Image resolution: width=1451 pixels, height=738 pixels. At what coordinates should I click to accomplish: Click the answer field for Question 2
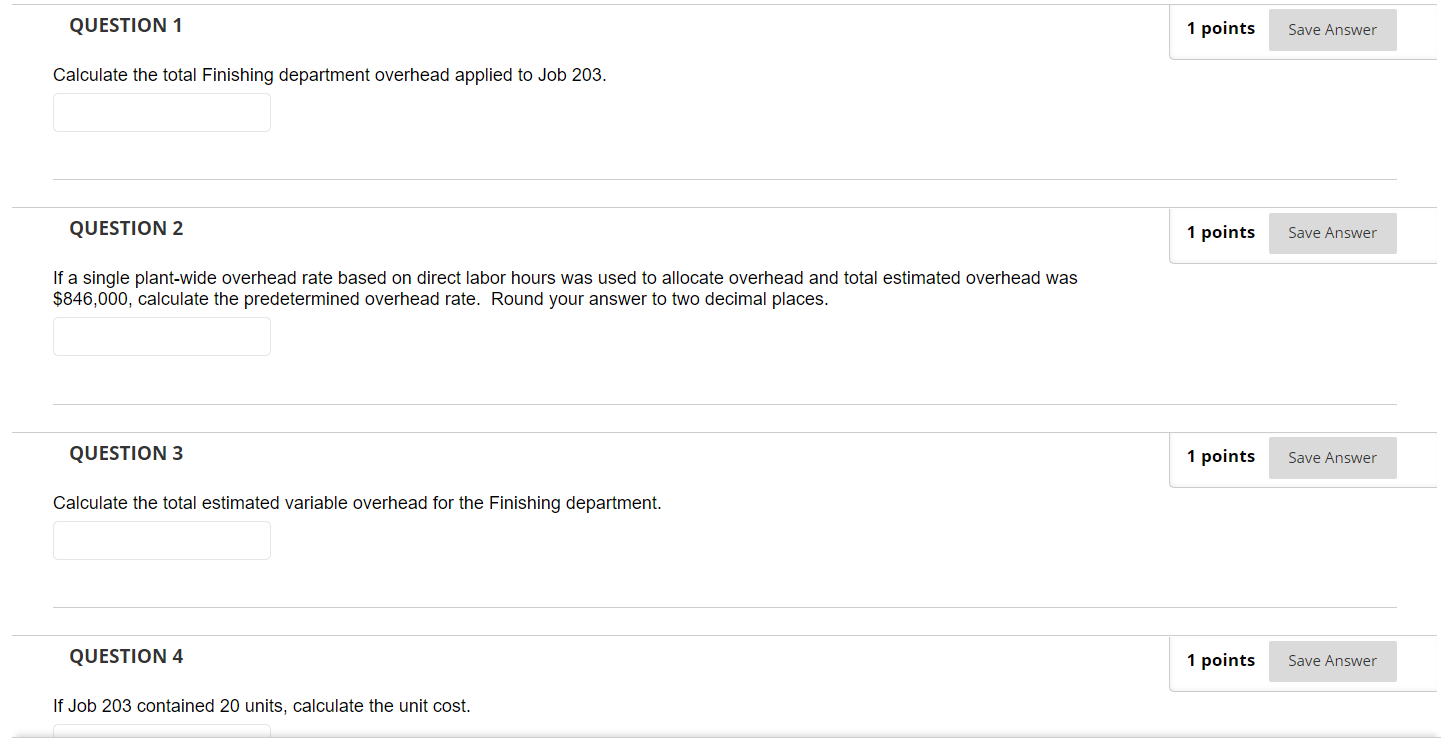pos(161,336)
